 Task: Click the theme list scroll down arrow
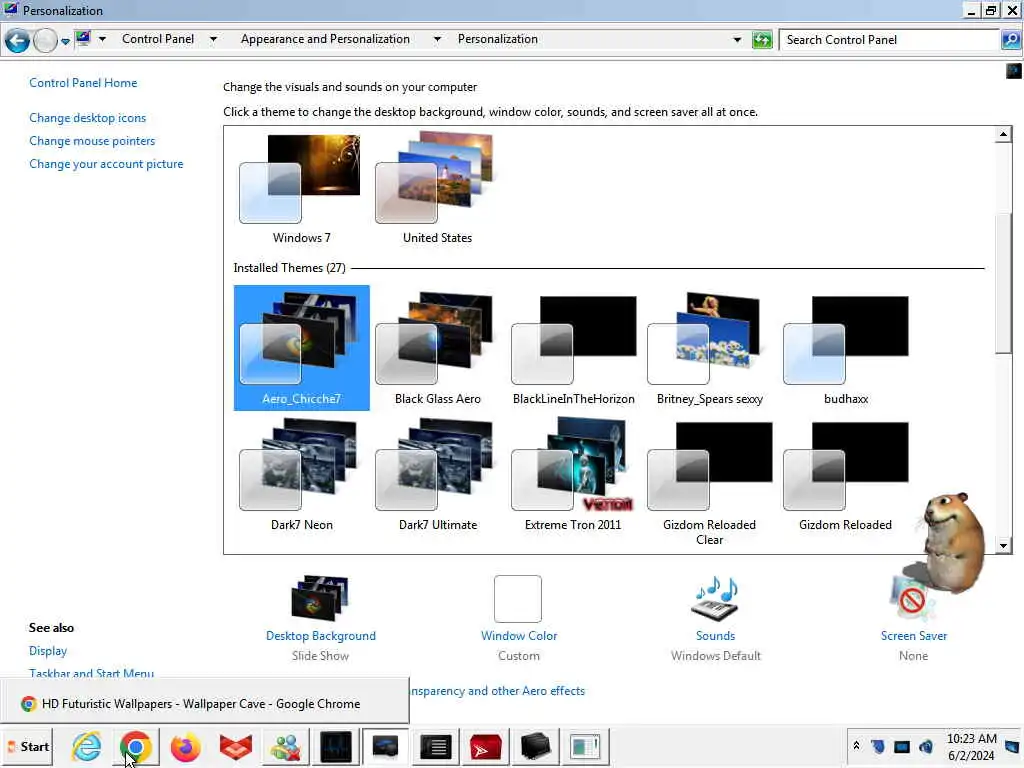[1003, 545]
